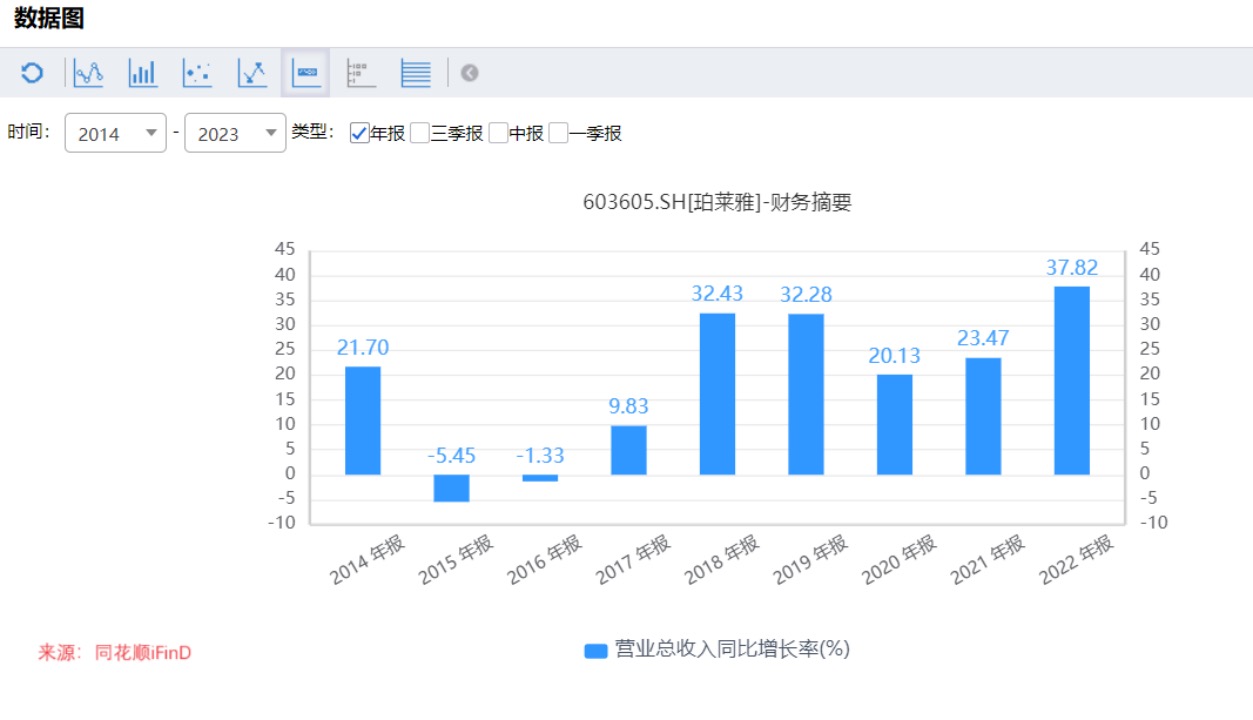Select the 2015 年报 negative bar -5.45
The height and width of the screenshot is (720, 1253).
coord(451,488)
